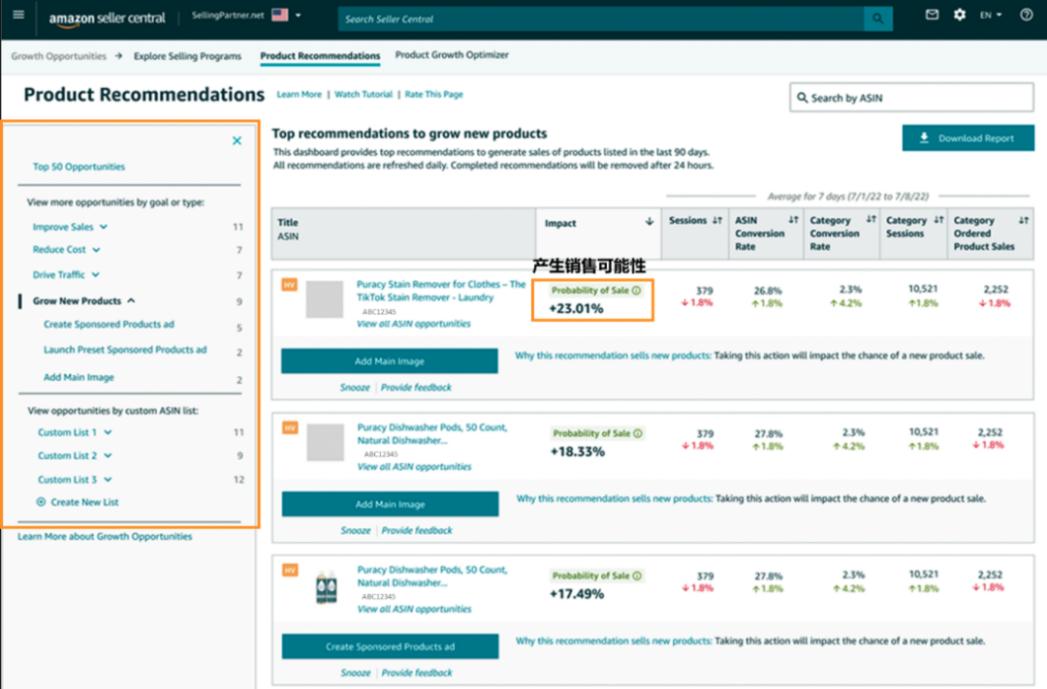Image resolution: width=1047 pixels, height=689 pixels.
Task: Go to Growth Opportunities breadcrumb
Action: (59, 56)
